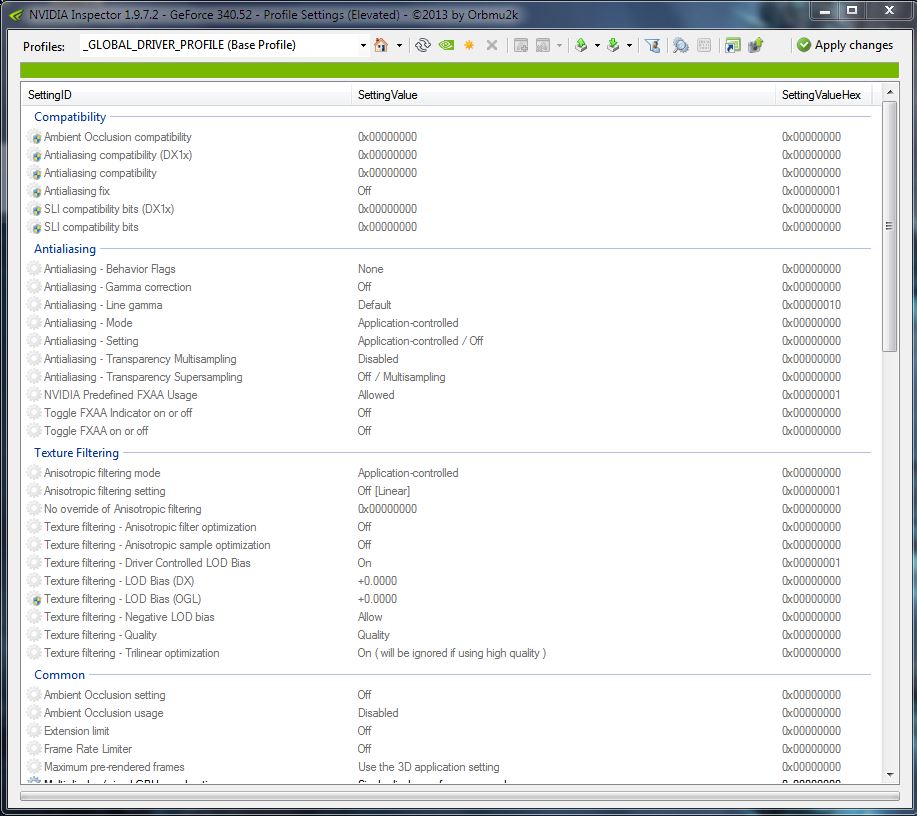Click the SettingValue column header

pos(564,95)
